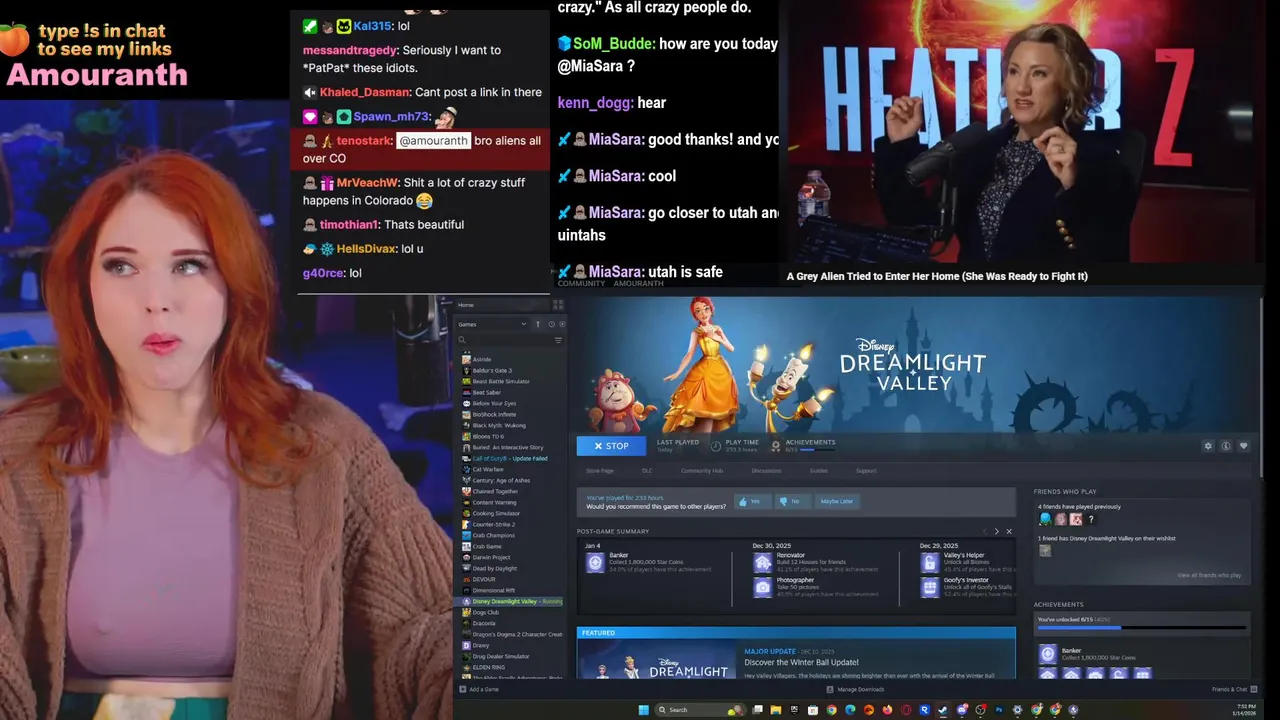Open Discord from the taskbar

pos(962,710)
